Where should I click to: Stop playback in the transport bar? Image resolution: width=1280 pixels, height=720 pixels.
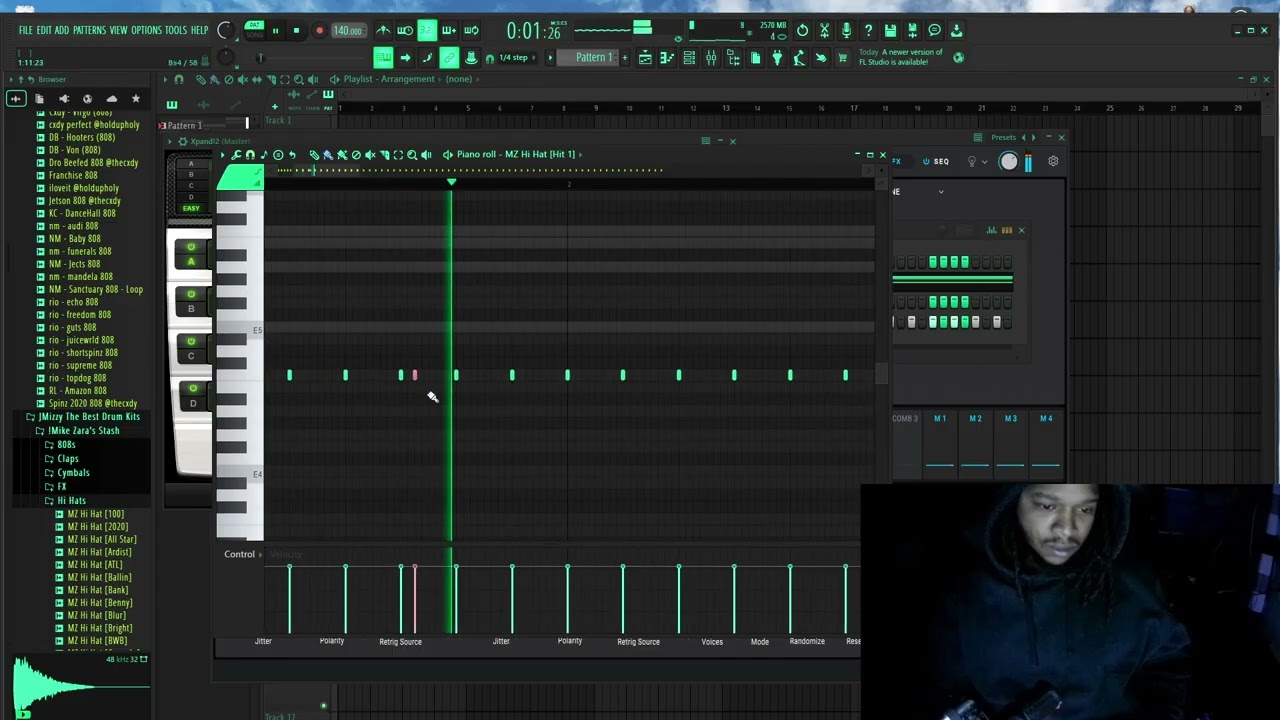pyautogui.click(x=296, y=31)
